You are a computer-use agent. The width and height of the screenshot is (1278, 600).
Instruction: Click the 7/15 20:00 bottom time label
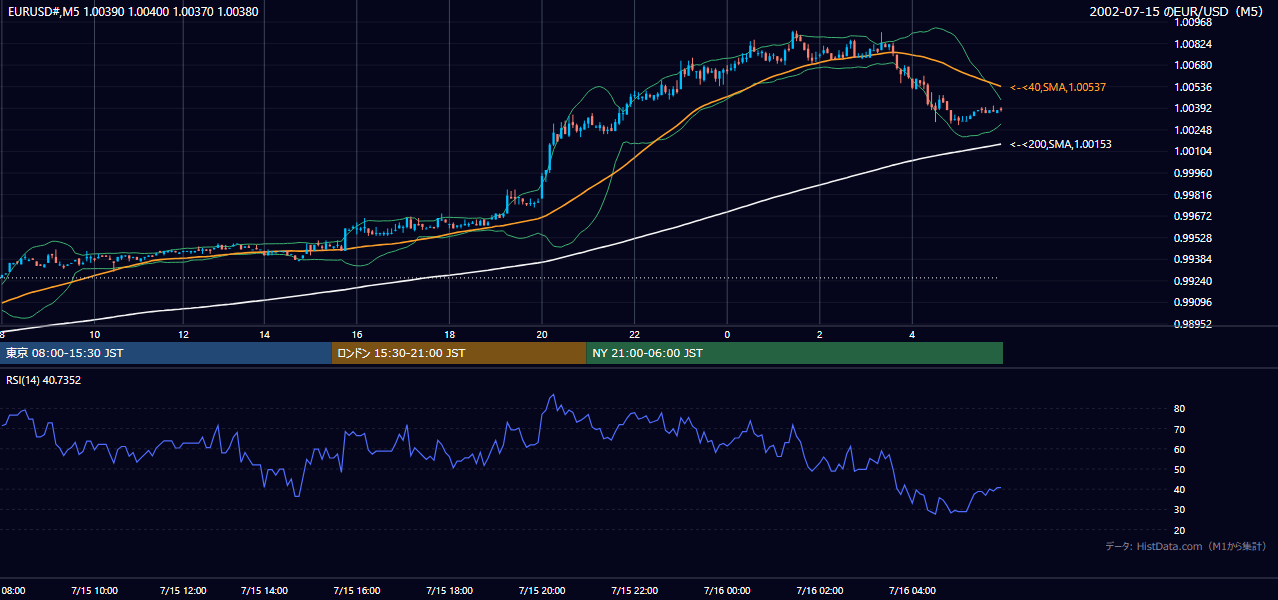tap(541, 591)
